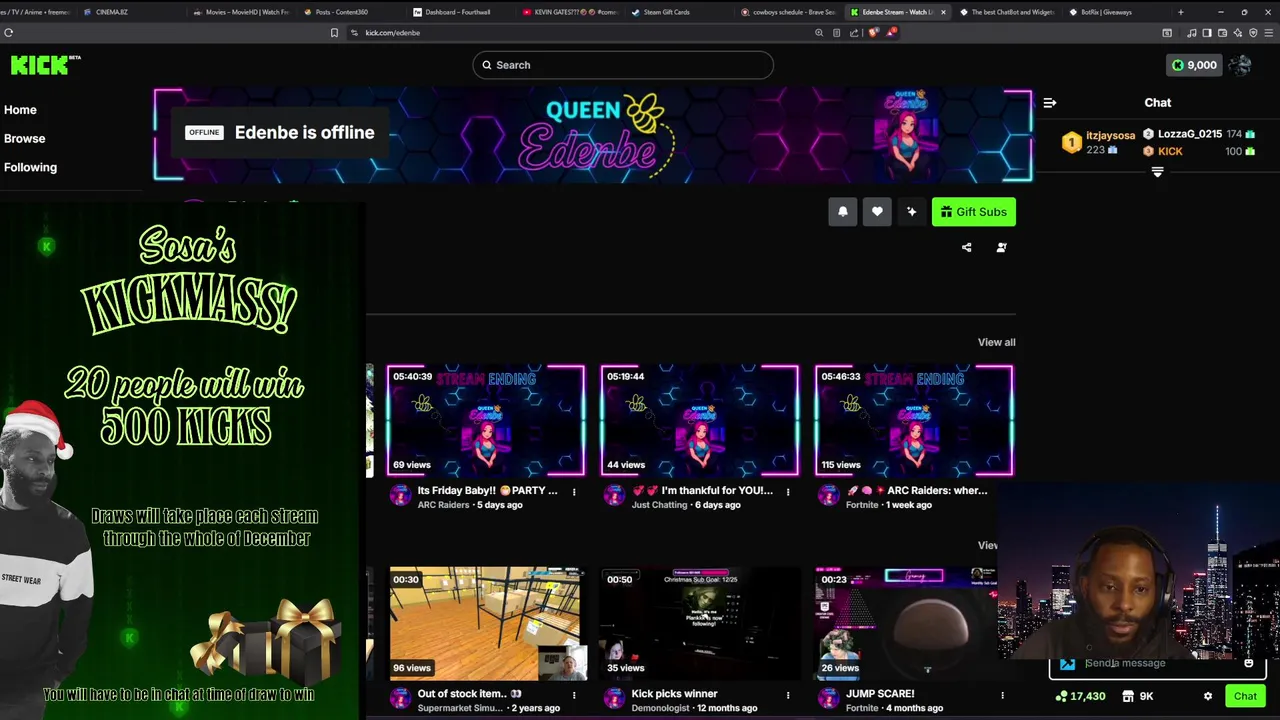Click itzjaysosa in the chat leaderboard
Screen dimensions: 1280x720
(x=1110, y=135)
